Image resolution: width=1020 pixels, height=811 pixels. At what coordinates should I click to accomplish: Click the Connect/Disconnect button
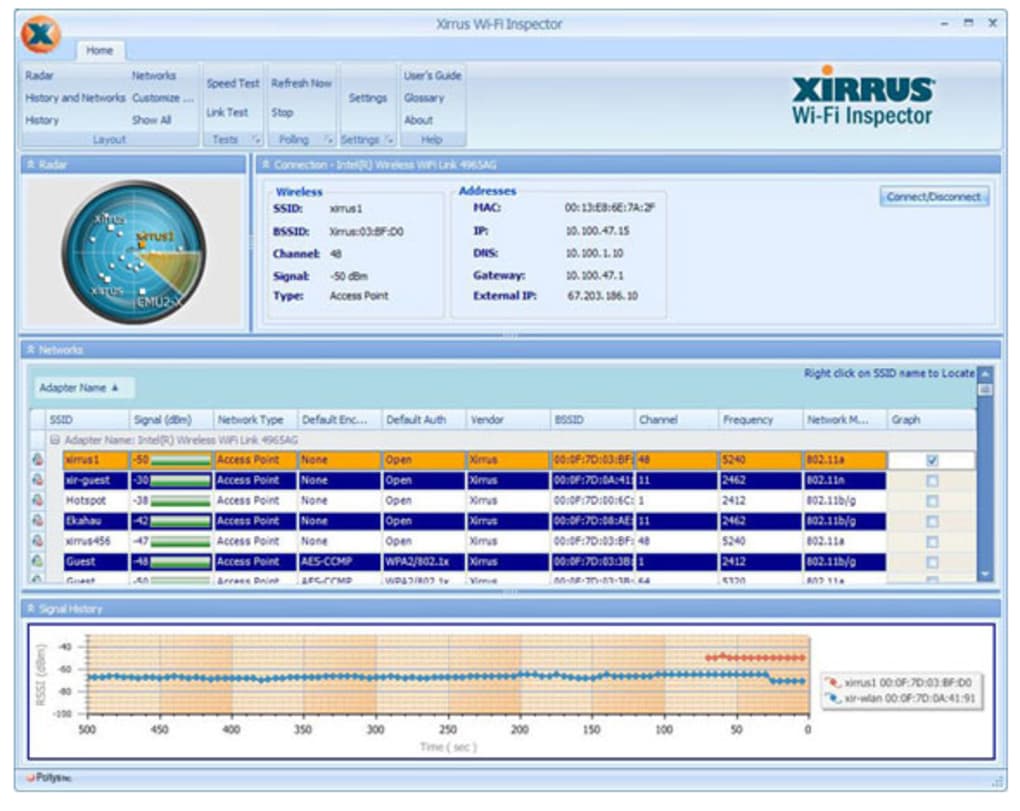pyautogui.click(x=935, y=196)
